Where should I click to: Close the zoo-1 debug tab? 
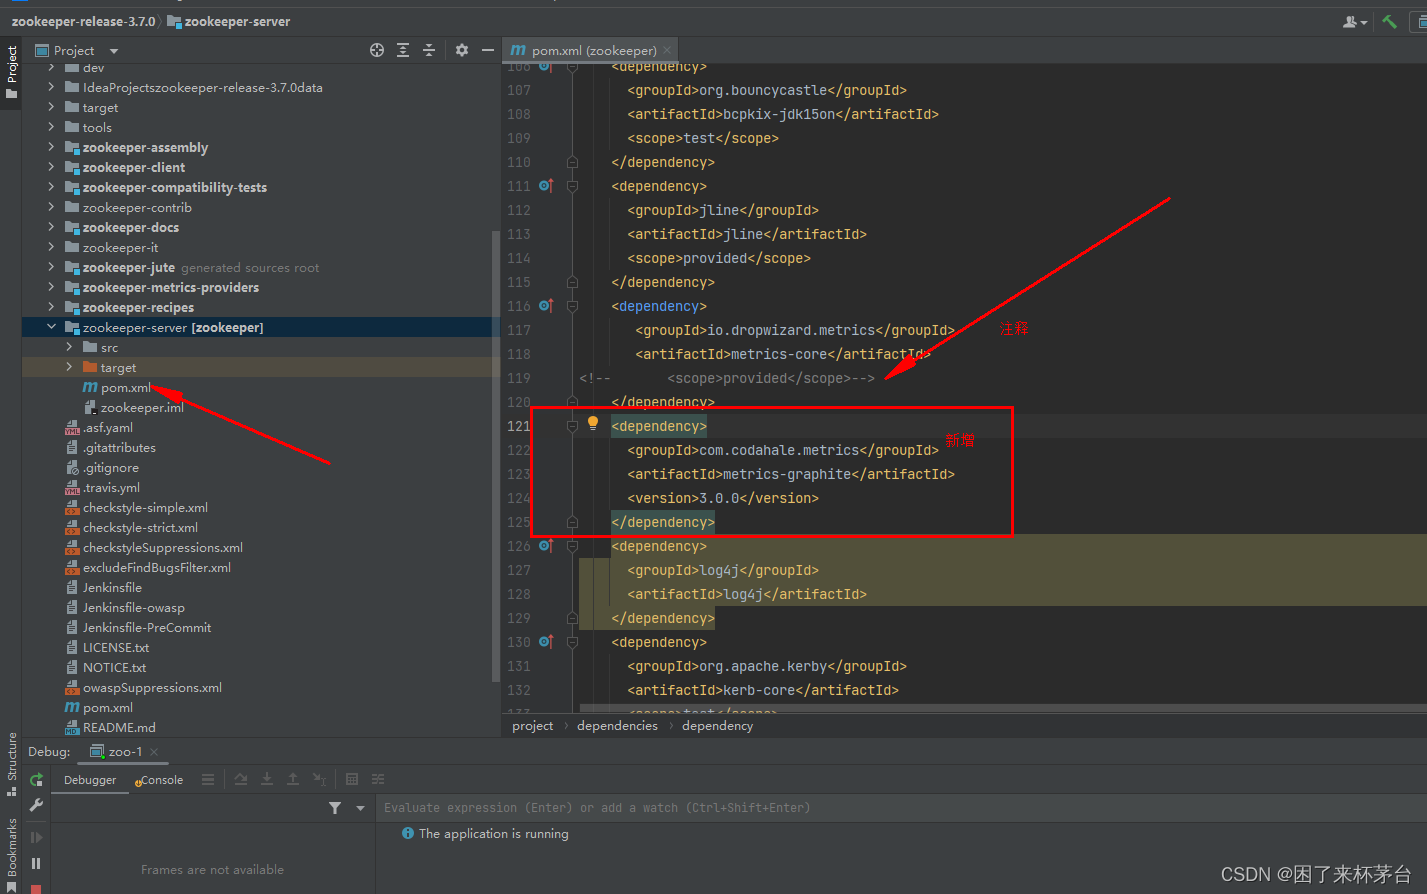pos(154,752)
